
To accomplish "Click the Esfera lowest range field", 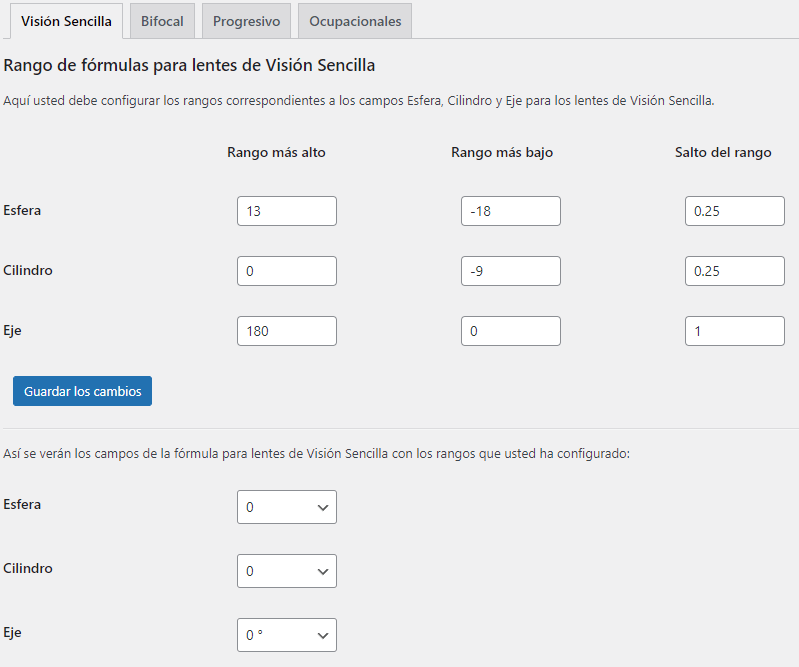I will pos(511,211).
